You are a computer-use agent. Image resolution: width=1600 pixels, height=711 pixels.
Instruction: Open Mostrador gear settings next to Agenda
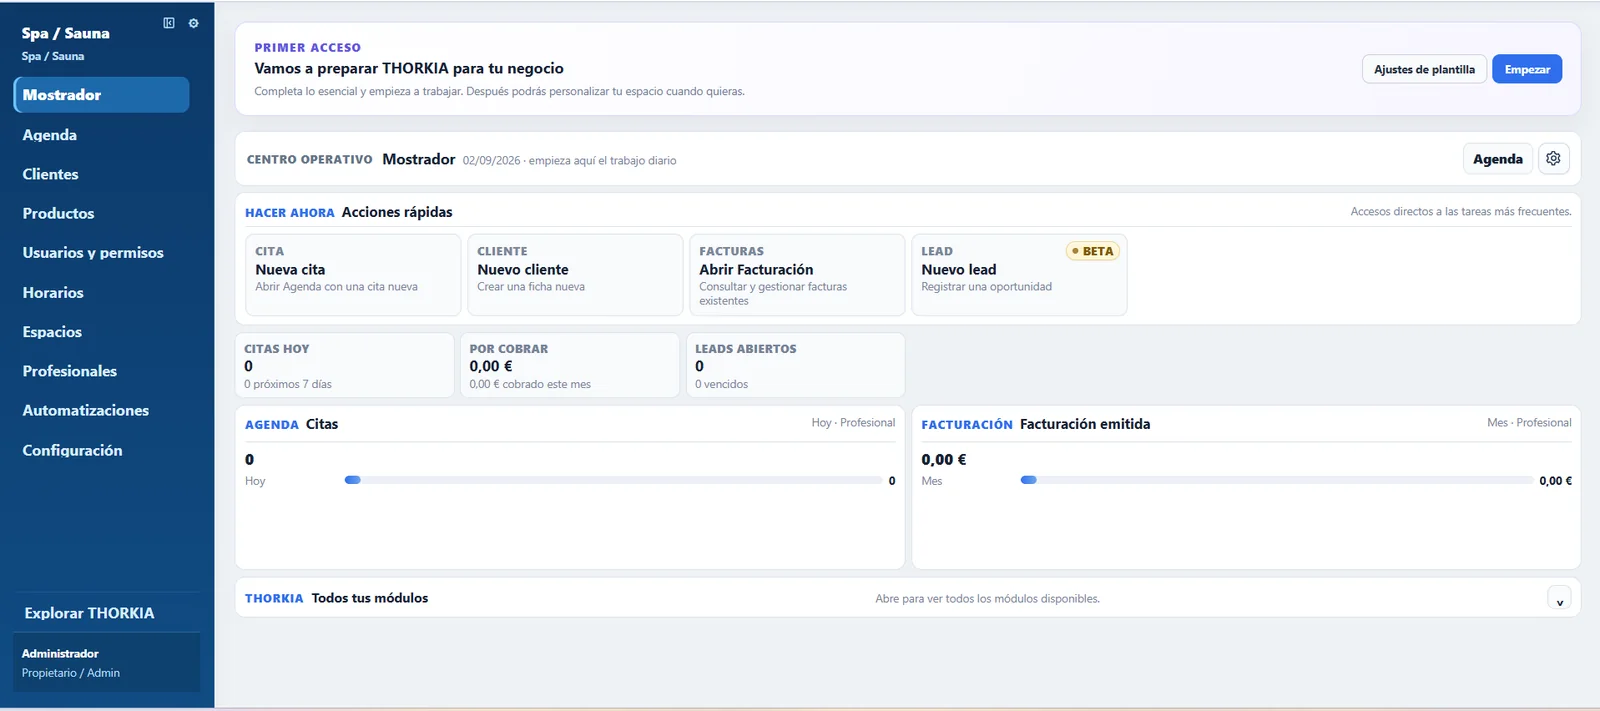tap(1553, 159)
